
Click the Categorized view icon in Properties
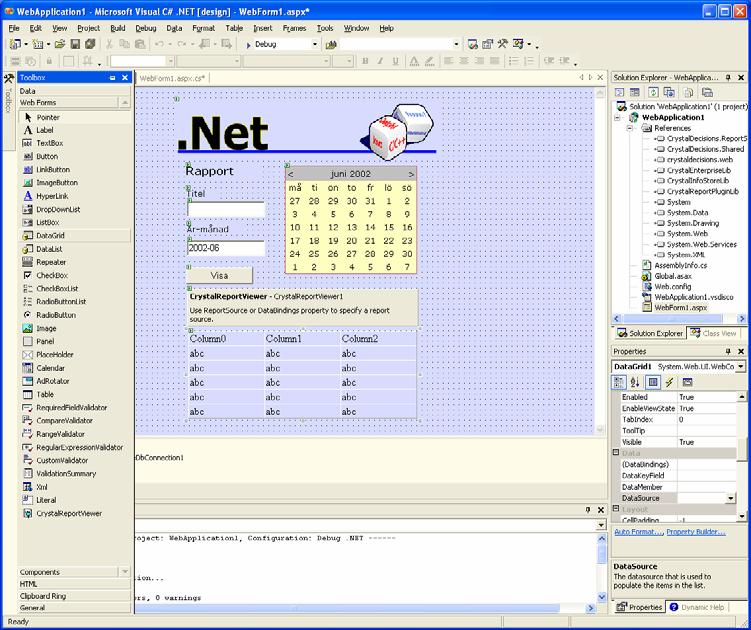pos(619,382)
